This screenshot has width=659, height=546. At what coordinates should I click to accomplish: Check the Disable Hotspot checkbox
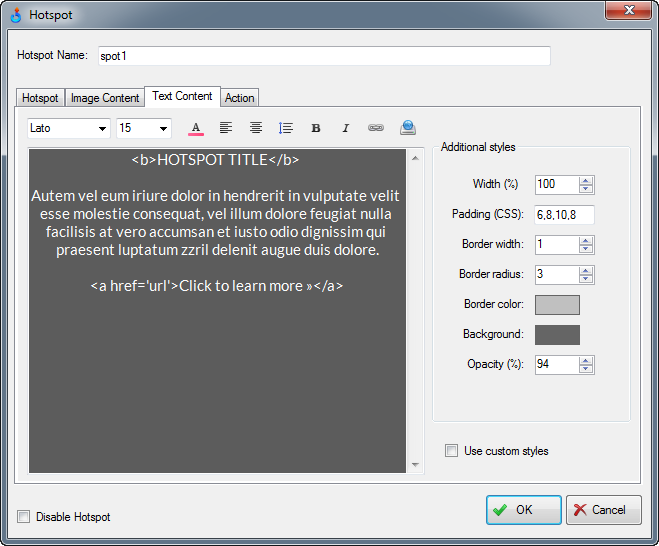click(x=24, y=517)
